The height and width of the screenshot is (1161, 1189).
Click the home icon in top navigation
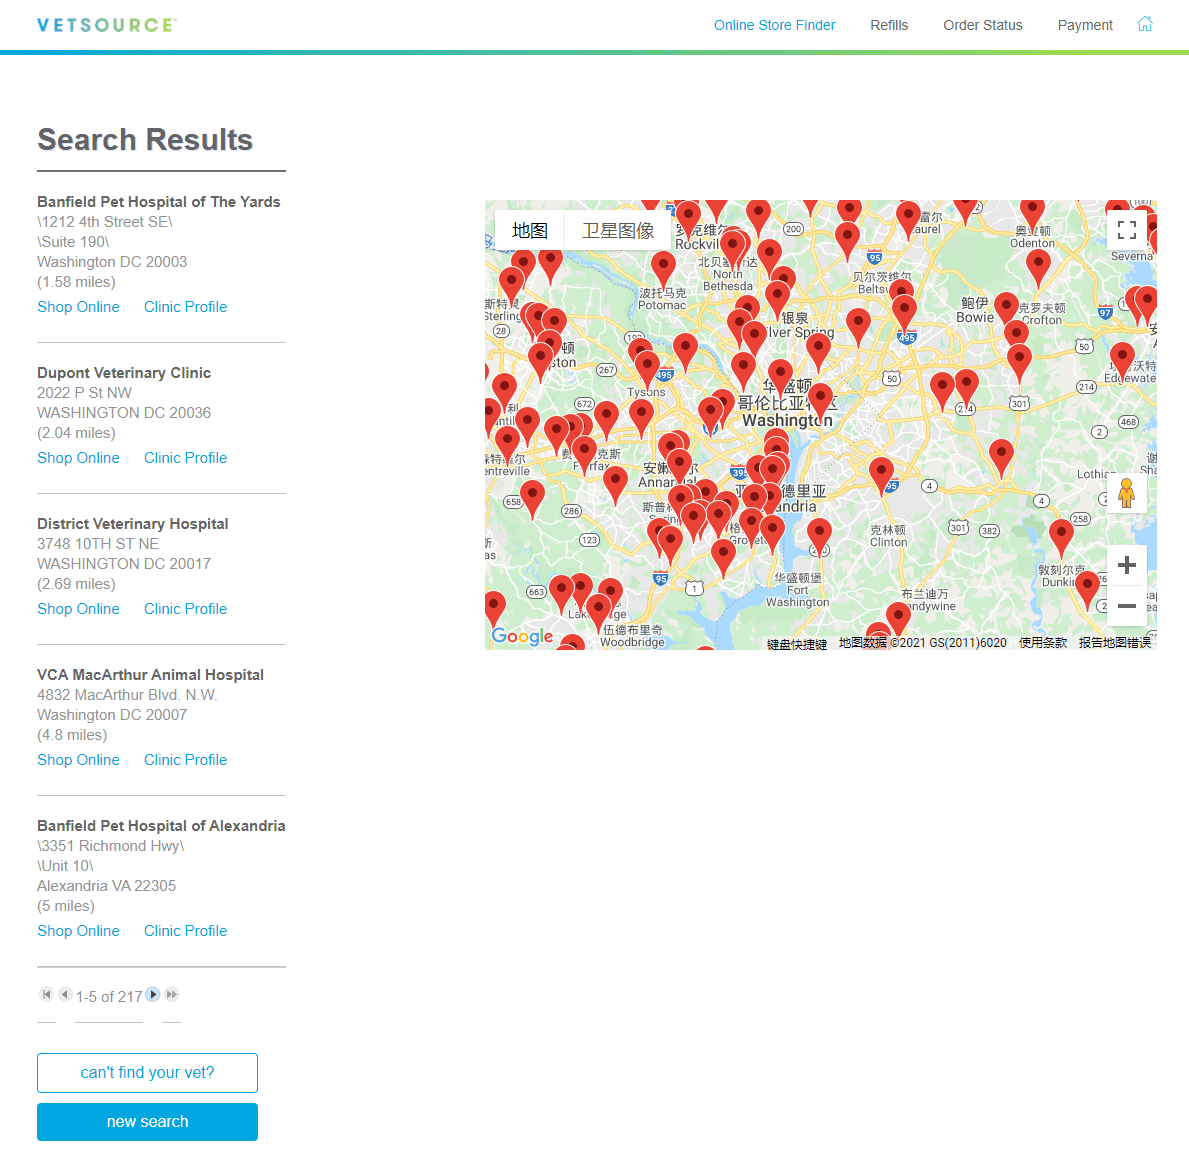[x=1145, y=24]
